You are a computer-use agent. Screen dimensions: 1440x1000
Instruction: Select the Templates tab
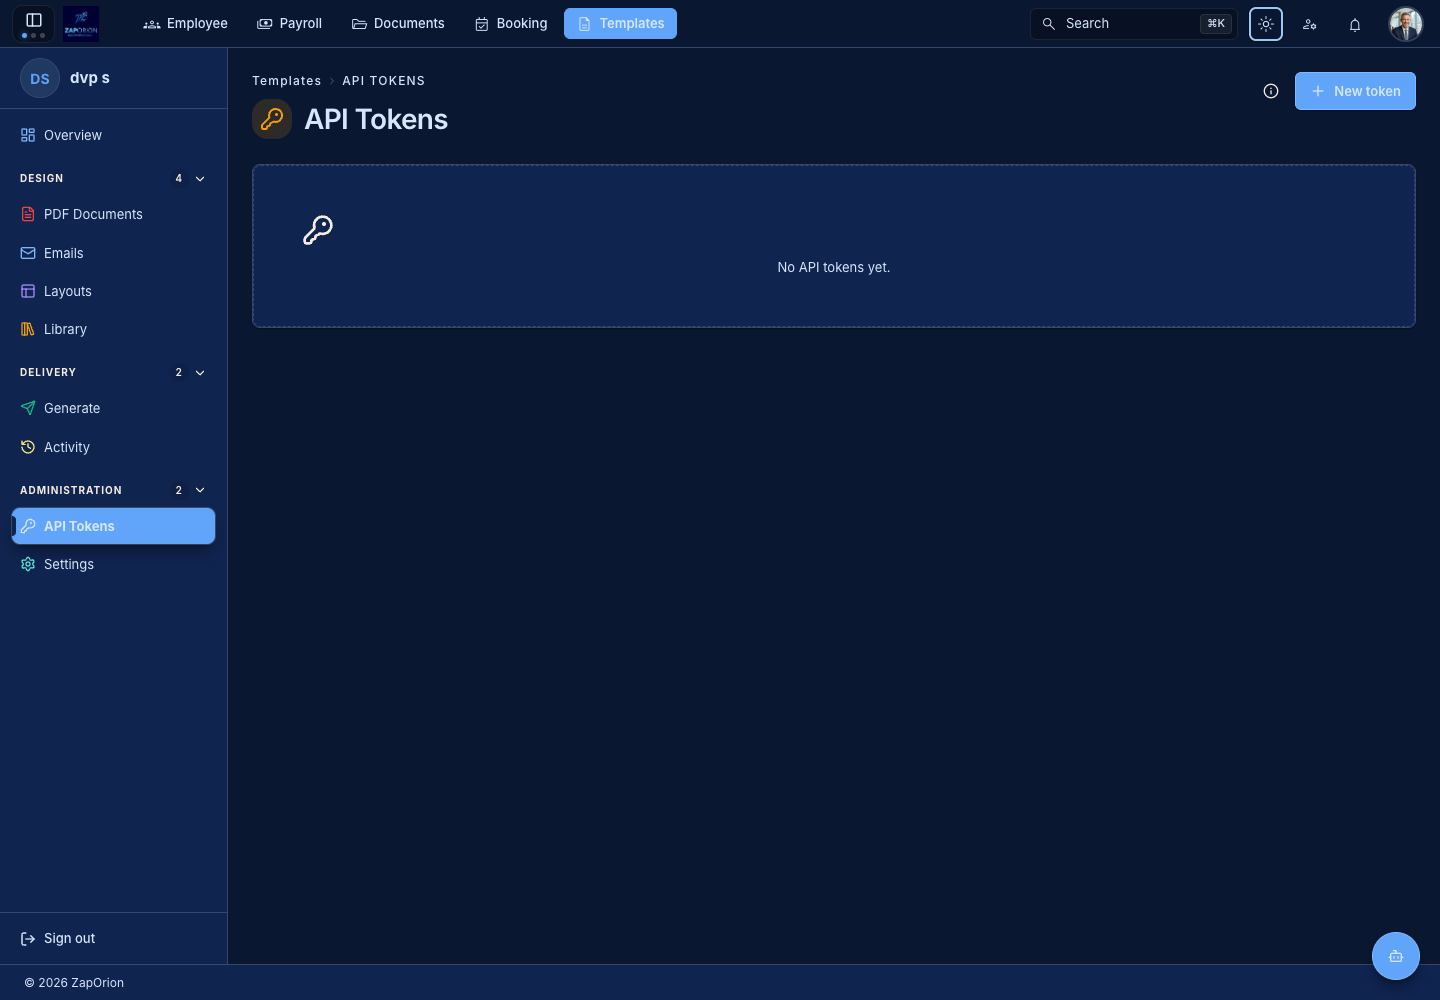coord(620,23)
